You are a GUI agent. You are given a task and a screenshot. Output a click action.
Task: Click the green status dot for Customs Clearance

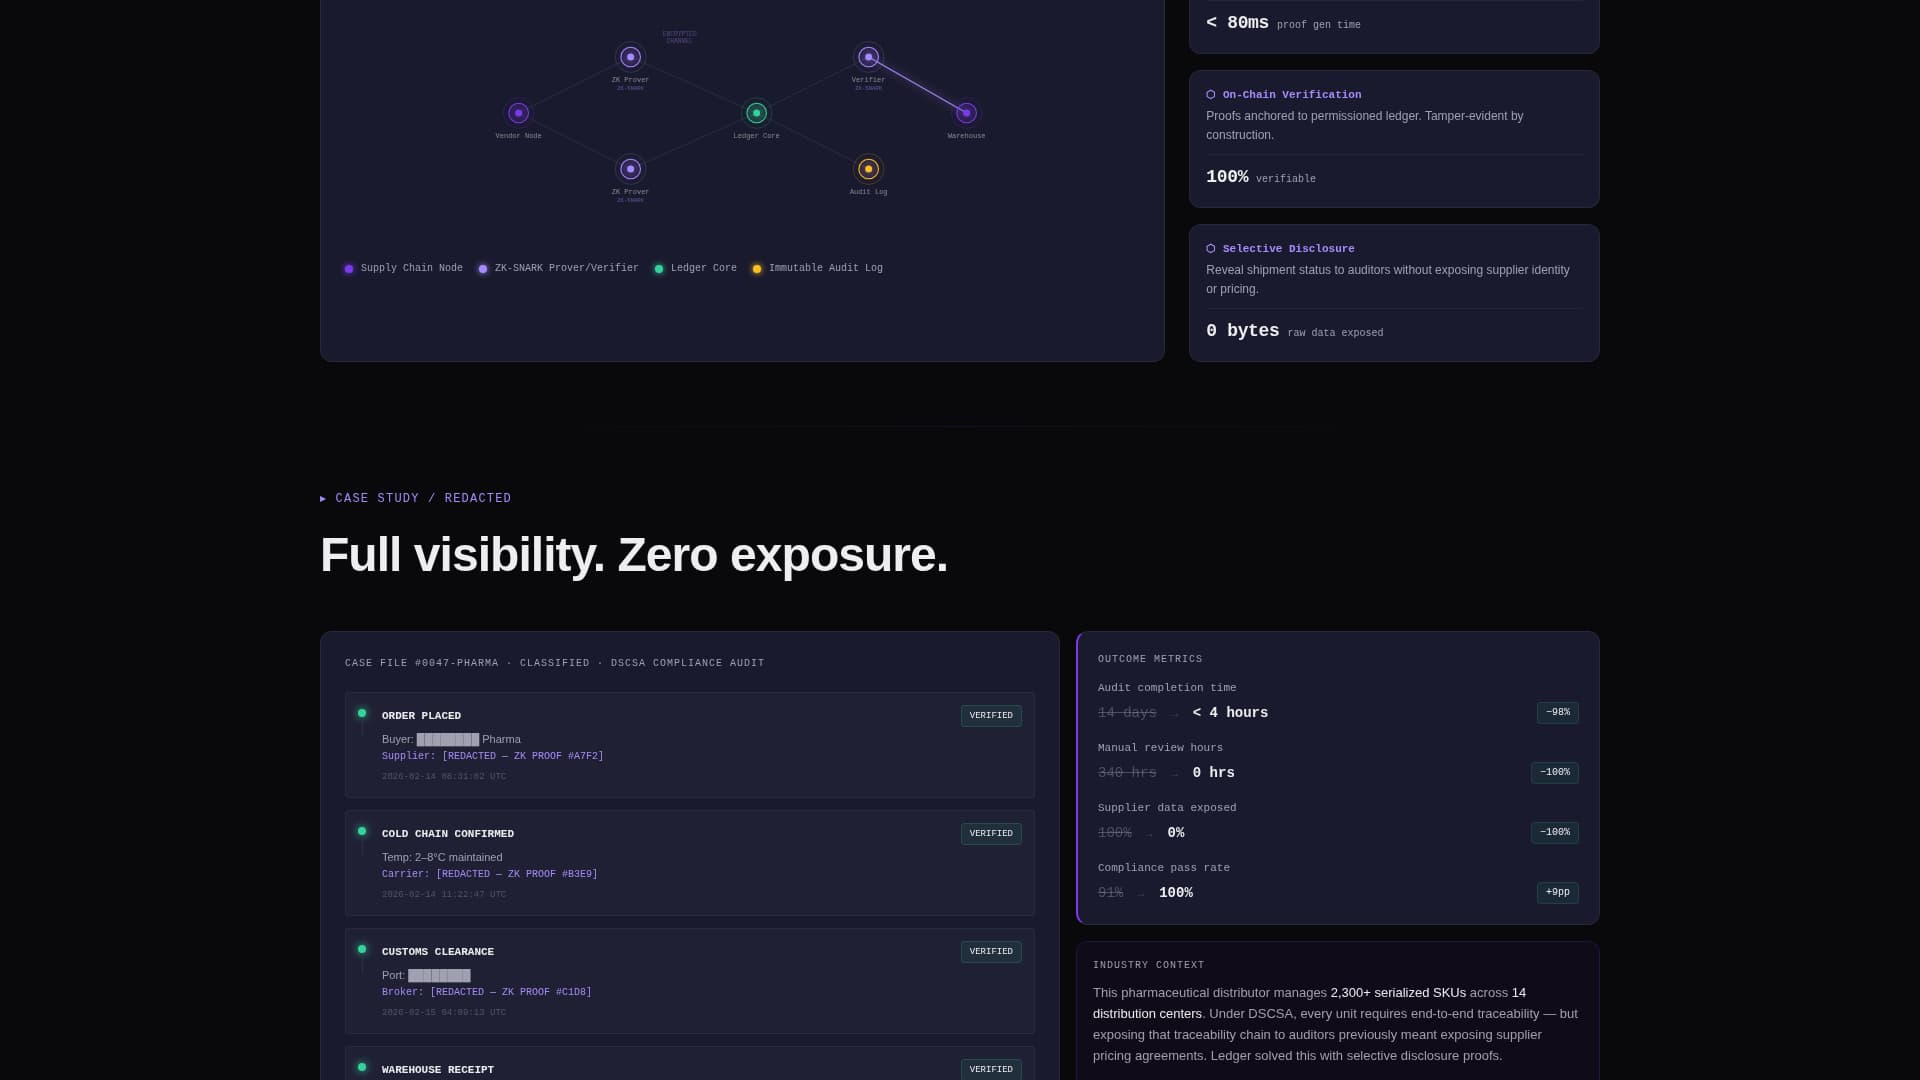coord(362,949)
